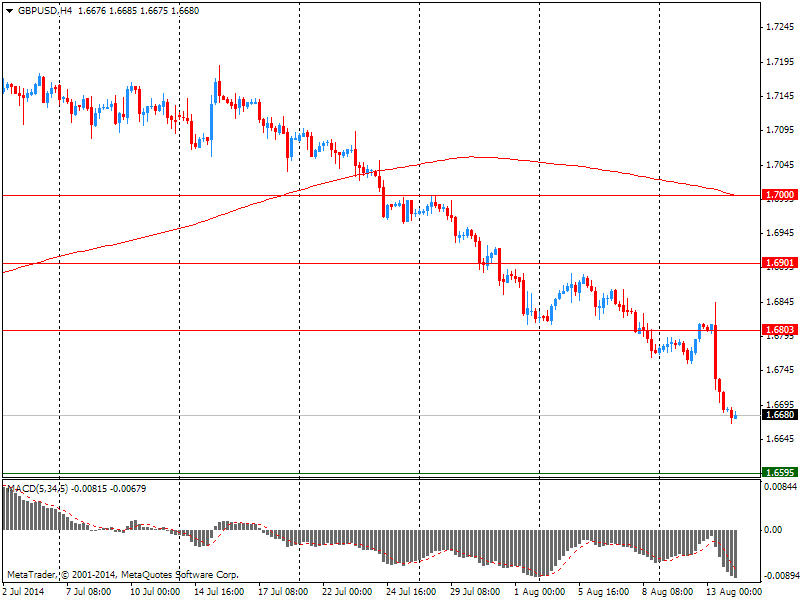This screenshot has height=600, width=800.
Task: Click the 24 Jul 16:00 time label
Action: [411, 592]
